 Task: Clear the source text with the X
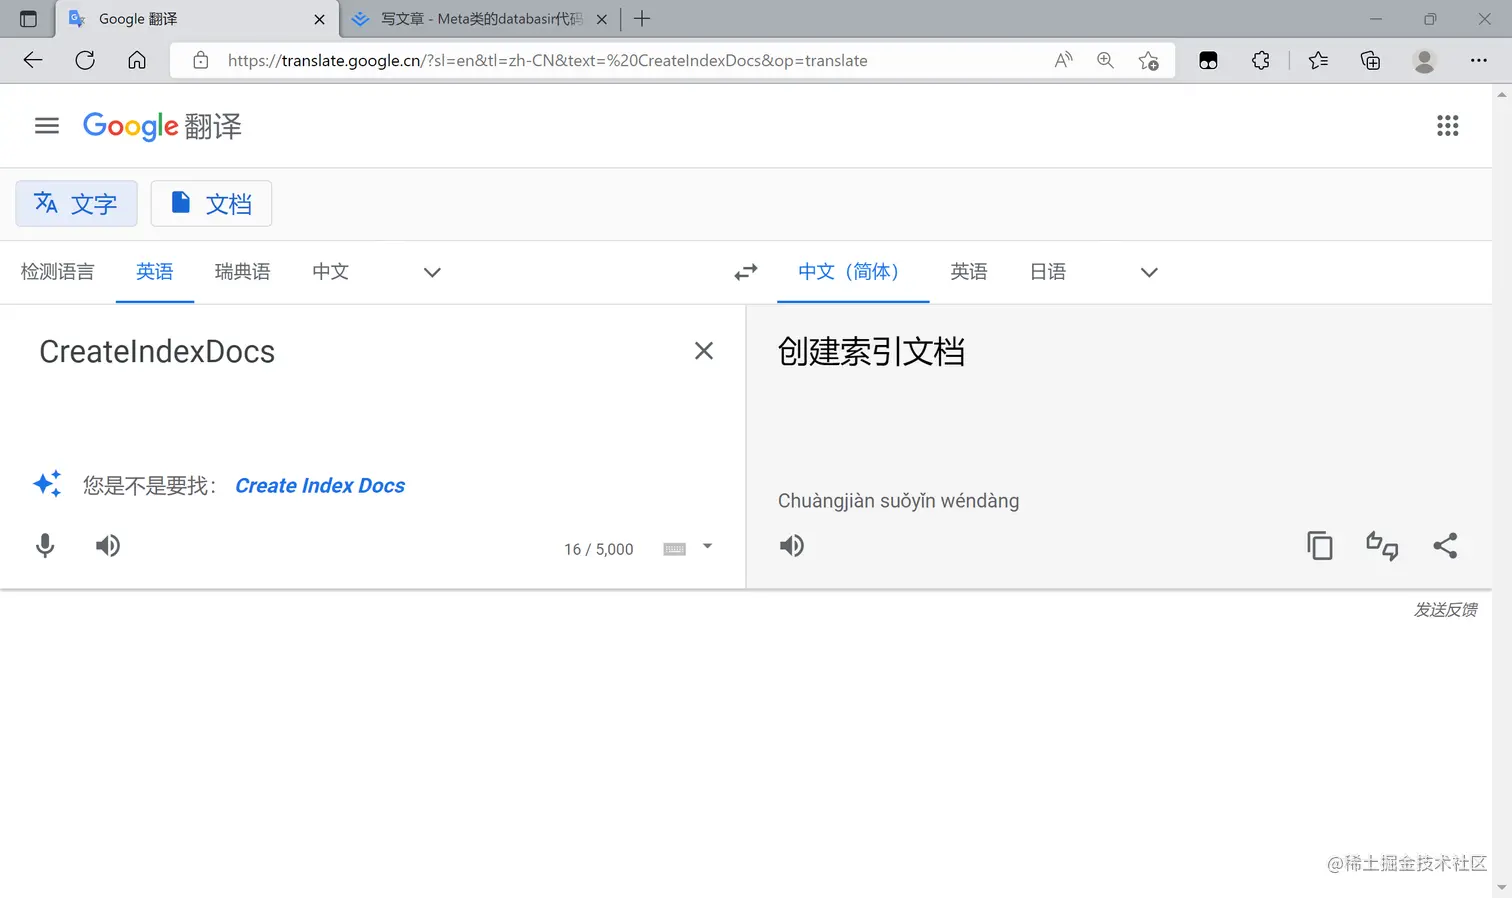704,351
